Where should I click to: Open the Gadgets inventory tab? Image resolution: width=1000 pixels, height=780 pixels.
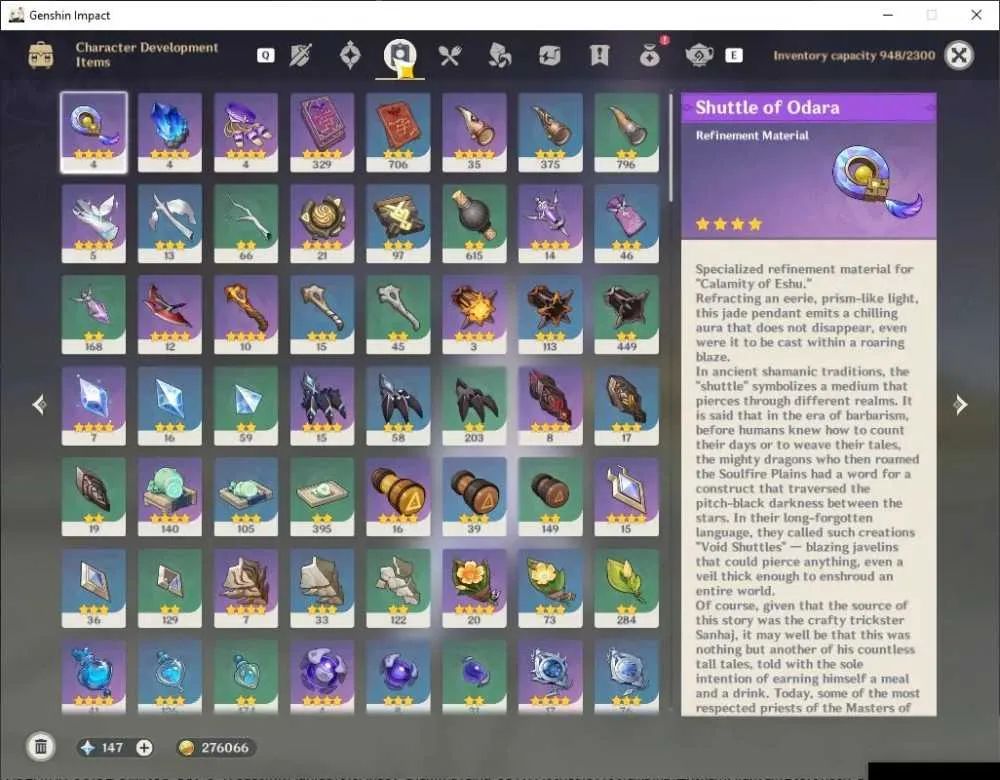pos(549,55)
